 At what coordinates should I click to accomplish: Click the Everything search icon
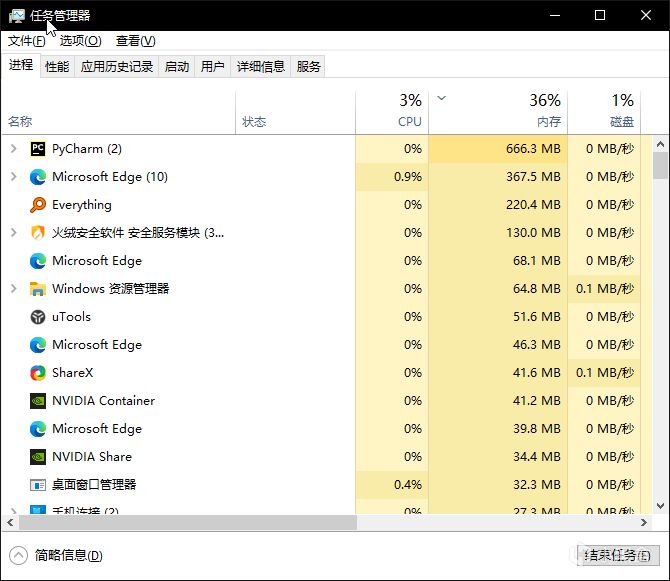(x=38, y=205)
